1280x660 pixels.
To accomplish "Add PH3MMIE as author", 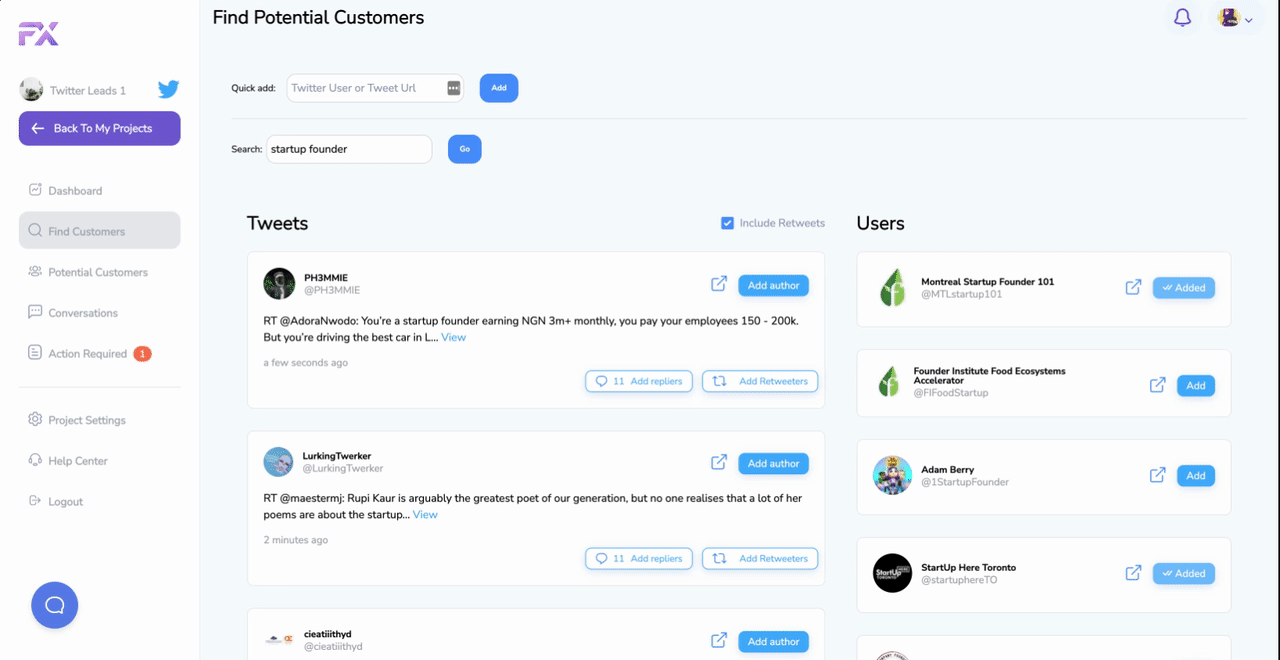I will tap(773, 286).
